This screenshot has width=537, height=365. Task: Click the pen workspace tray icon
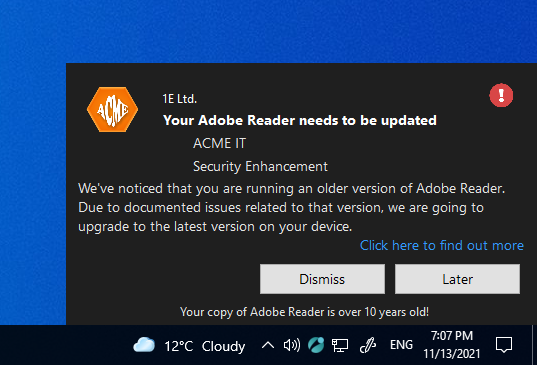click(x=368, y=345)
